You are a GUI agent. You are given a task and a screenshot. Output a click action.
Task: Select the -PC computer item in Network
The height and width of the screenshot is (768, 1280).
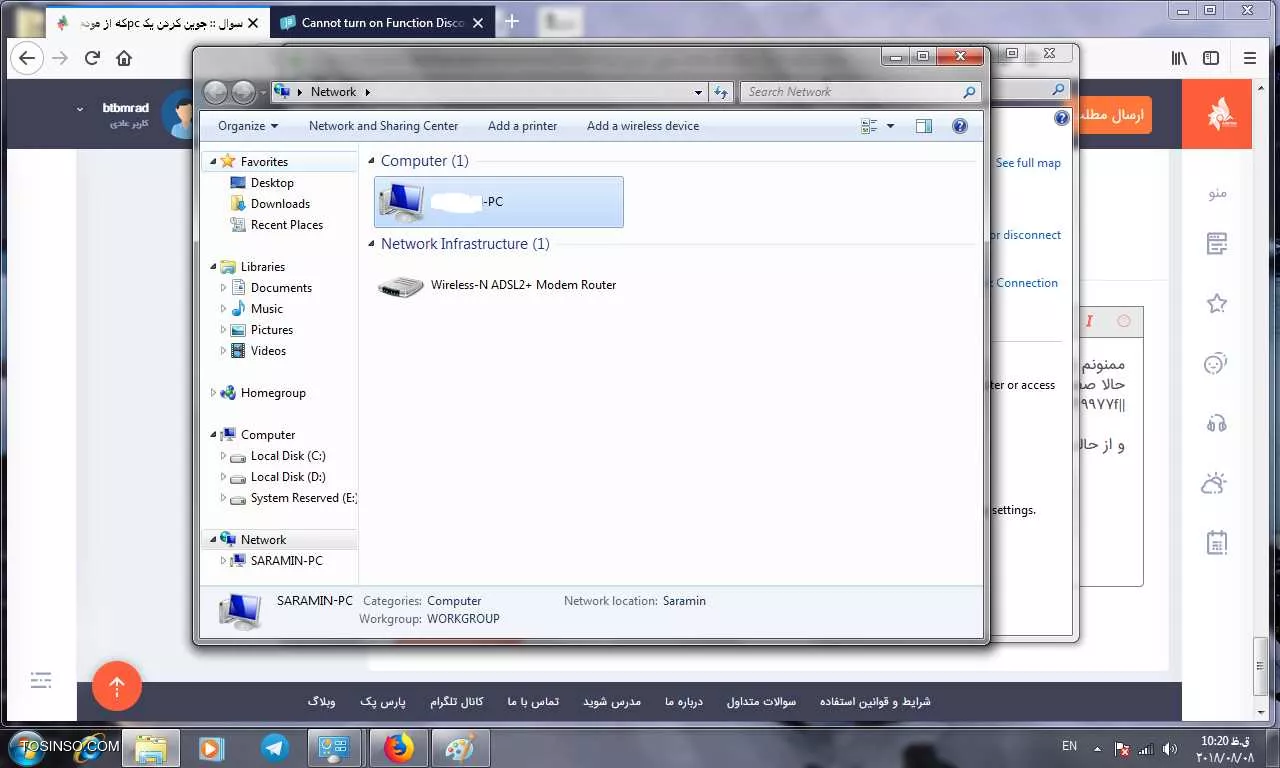point(499,202)
